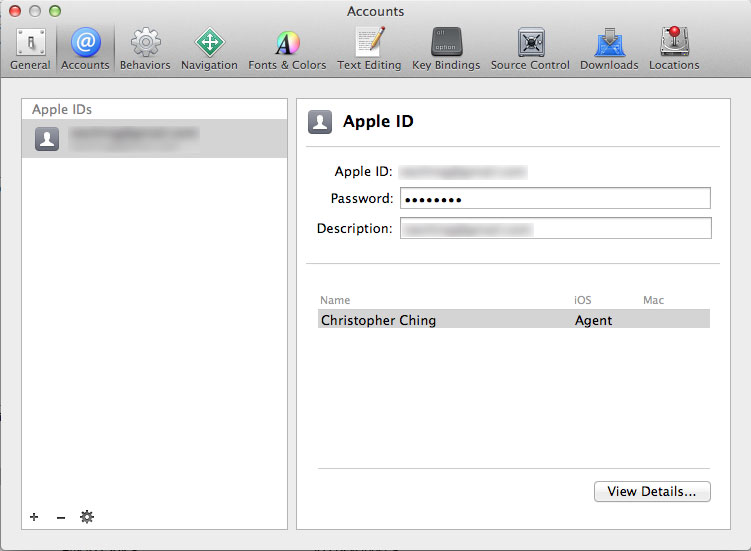Viewport: 751px width, 551px height.
Task: Click the View Details button
Action: (x=652, y=492)
